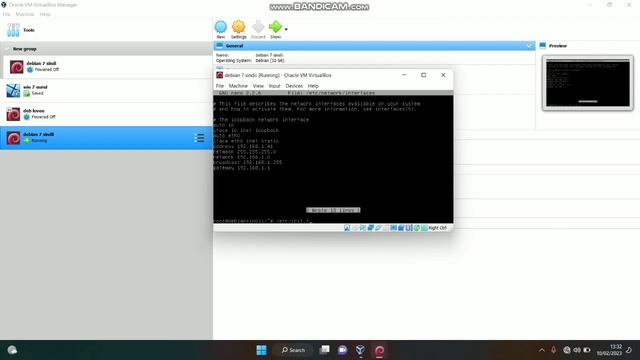Open the weather widget on the taskbar
Viewport: 640px width, 360px height.
point(12,350)
